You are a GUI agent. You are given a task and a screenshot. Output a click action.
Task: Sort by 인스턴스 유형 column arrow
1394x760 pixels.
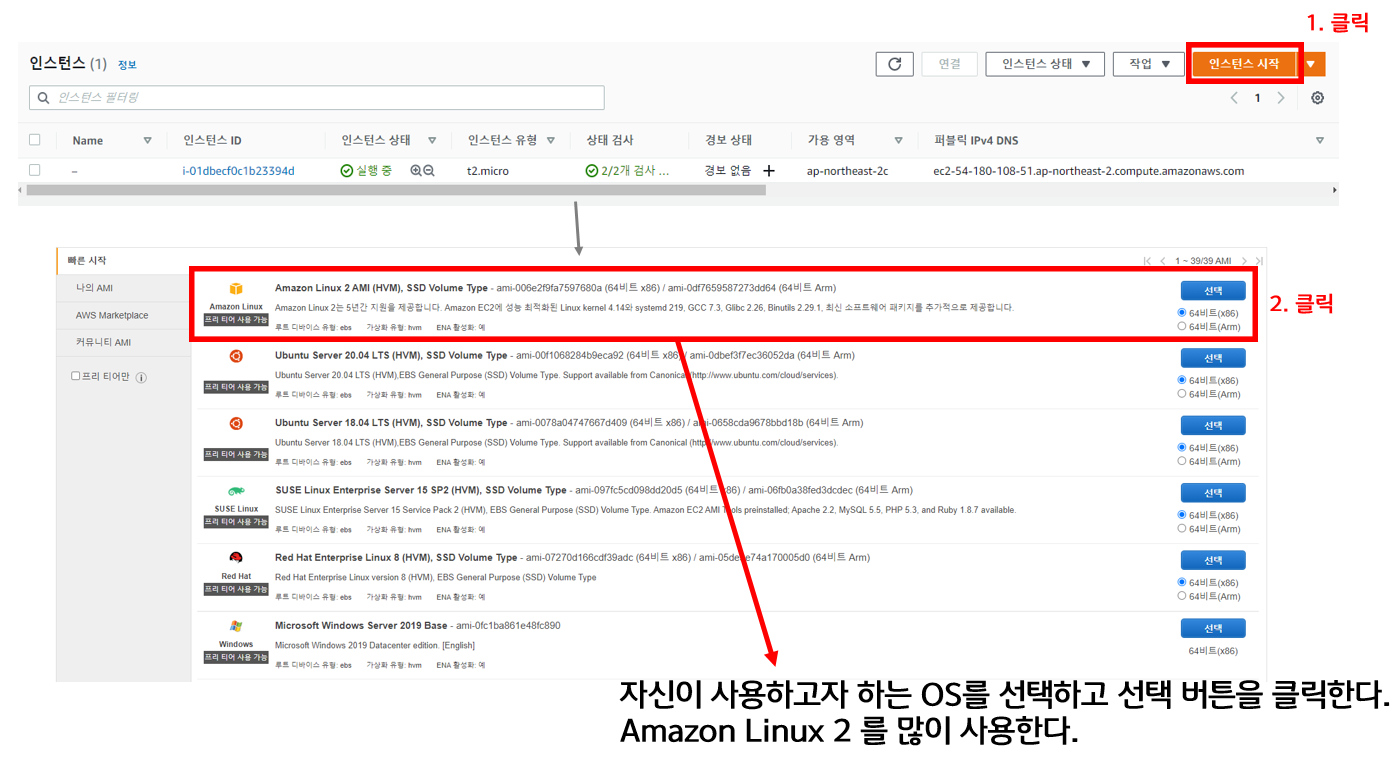pyautogui.click(x=550, y=141)
